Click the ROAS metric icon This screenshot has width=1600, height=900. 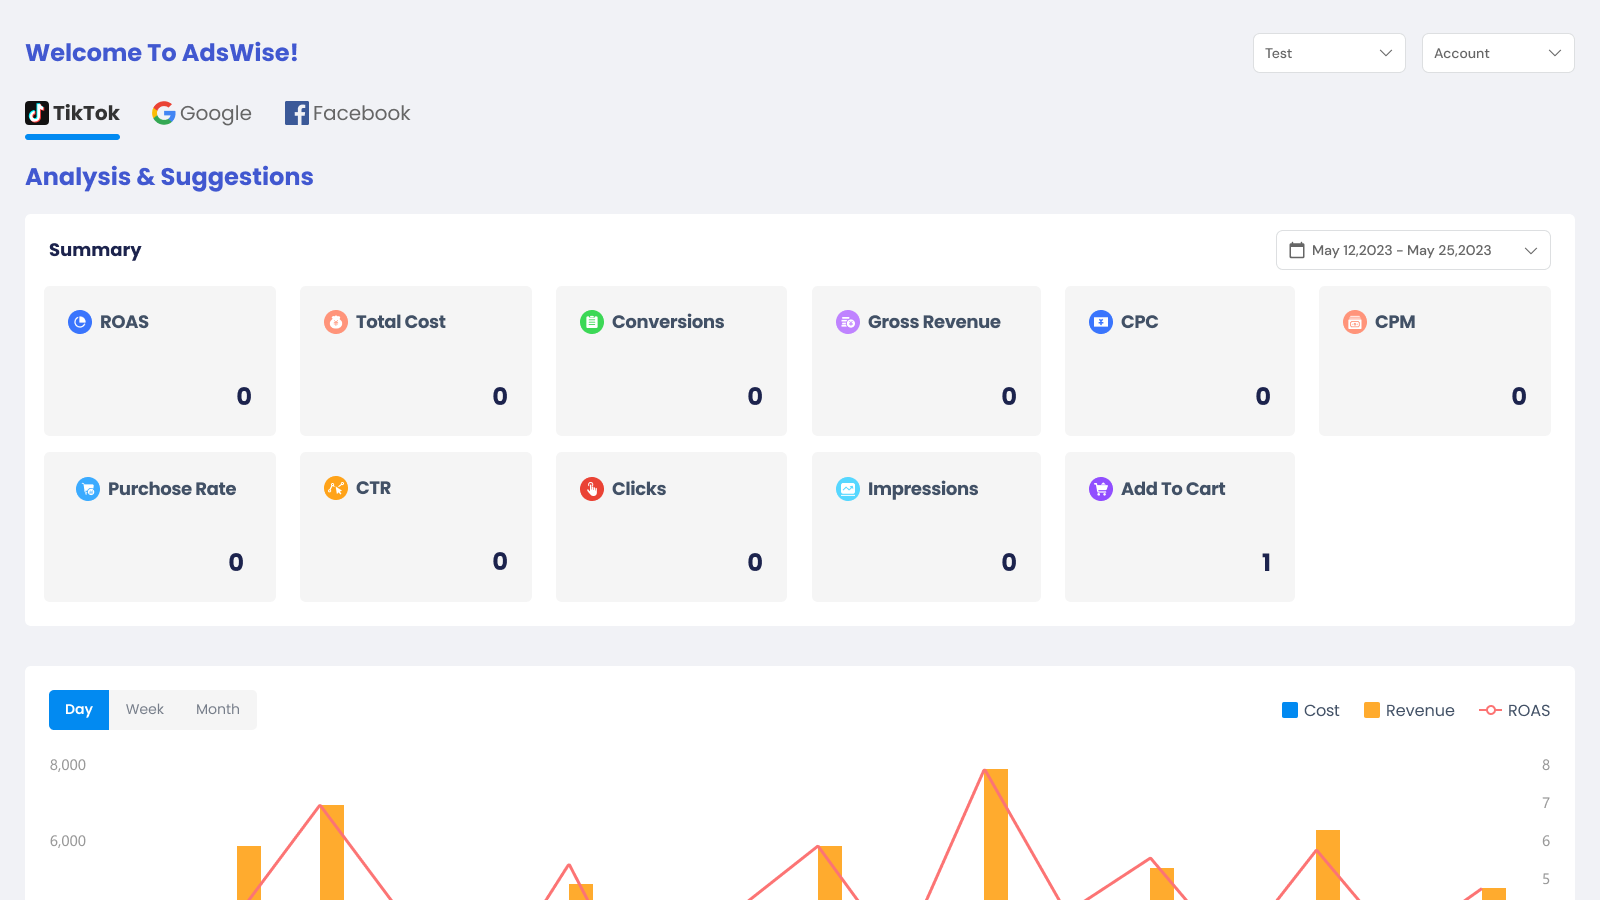coord(80,322)
